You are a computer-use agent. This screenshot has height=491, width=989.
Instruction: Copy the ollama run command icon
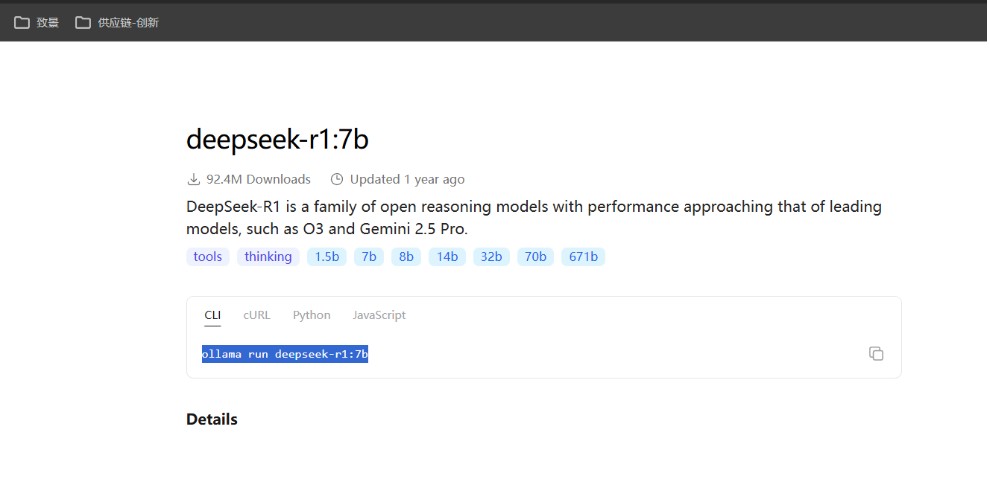(875, 353)
